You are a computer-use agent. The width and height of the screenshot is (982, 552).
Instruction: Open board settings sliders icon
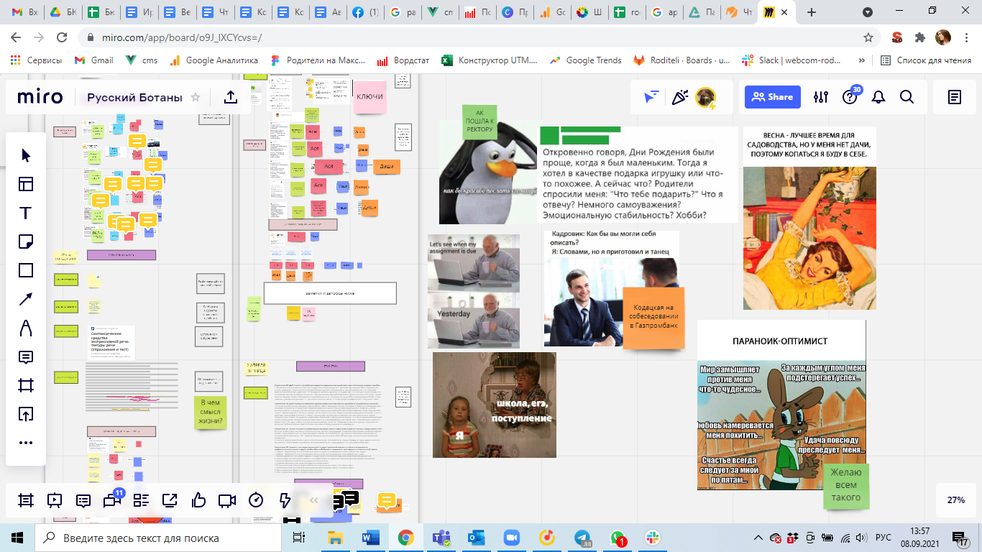820,97
